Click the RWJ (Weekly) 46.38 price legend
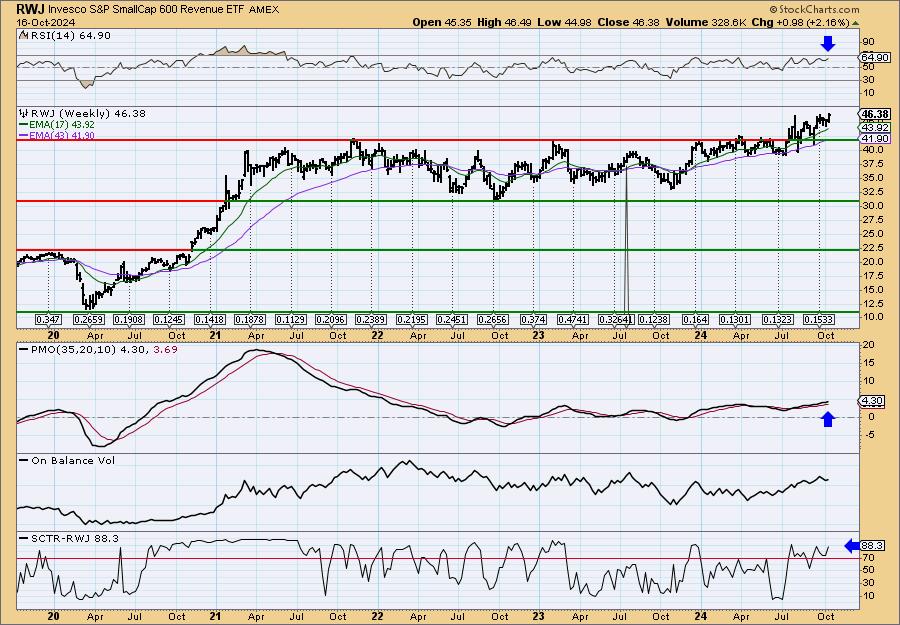Image resolution: width=900 pixels, height=625 pixels. [x=83, y=114]
